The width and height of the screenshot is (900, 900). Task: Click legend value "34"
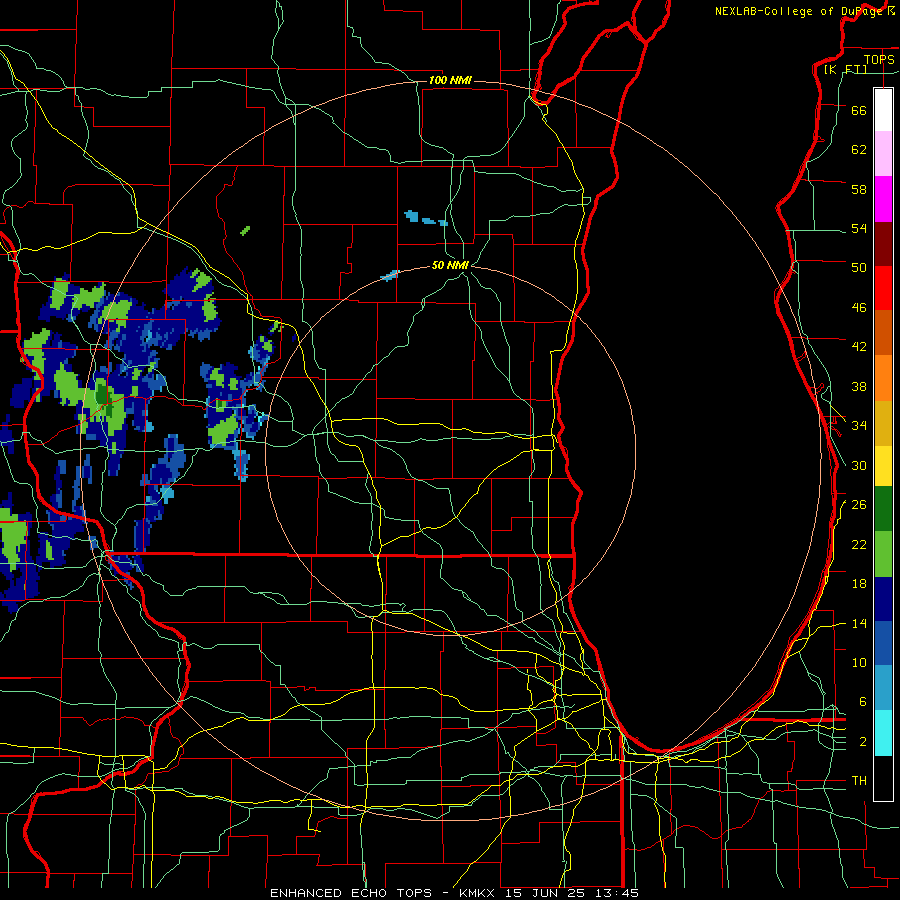point(859,426)
